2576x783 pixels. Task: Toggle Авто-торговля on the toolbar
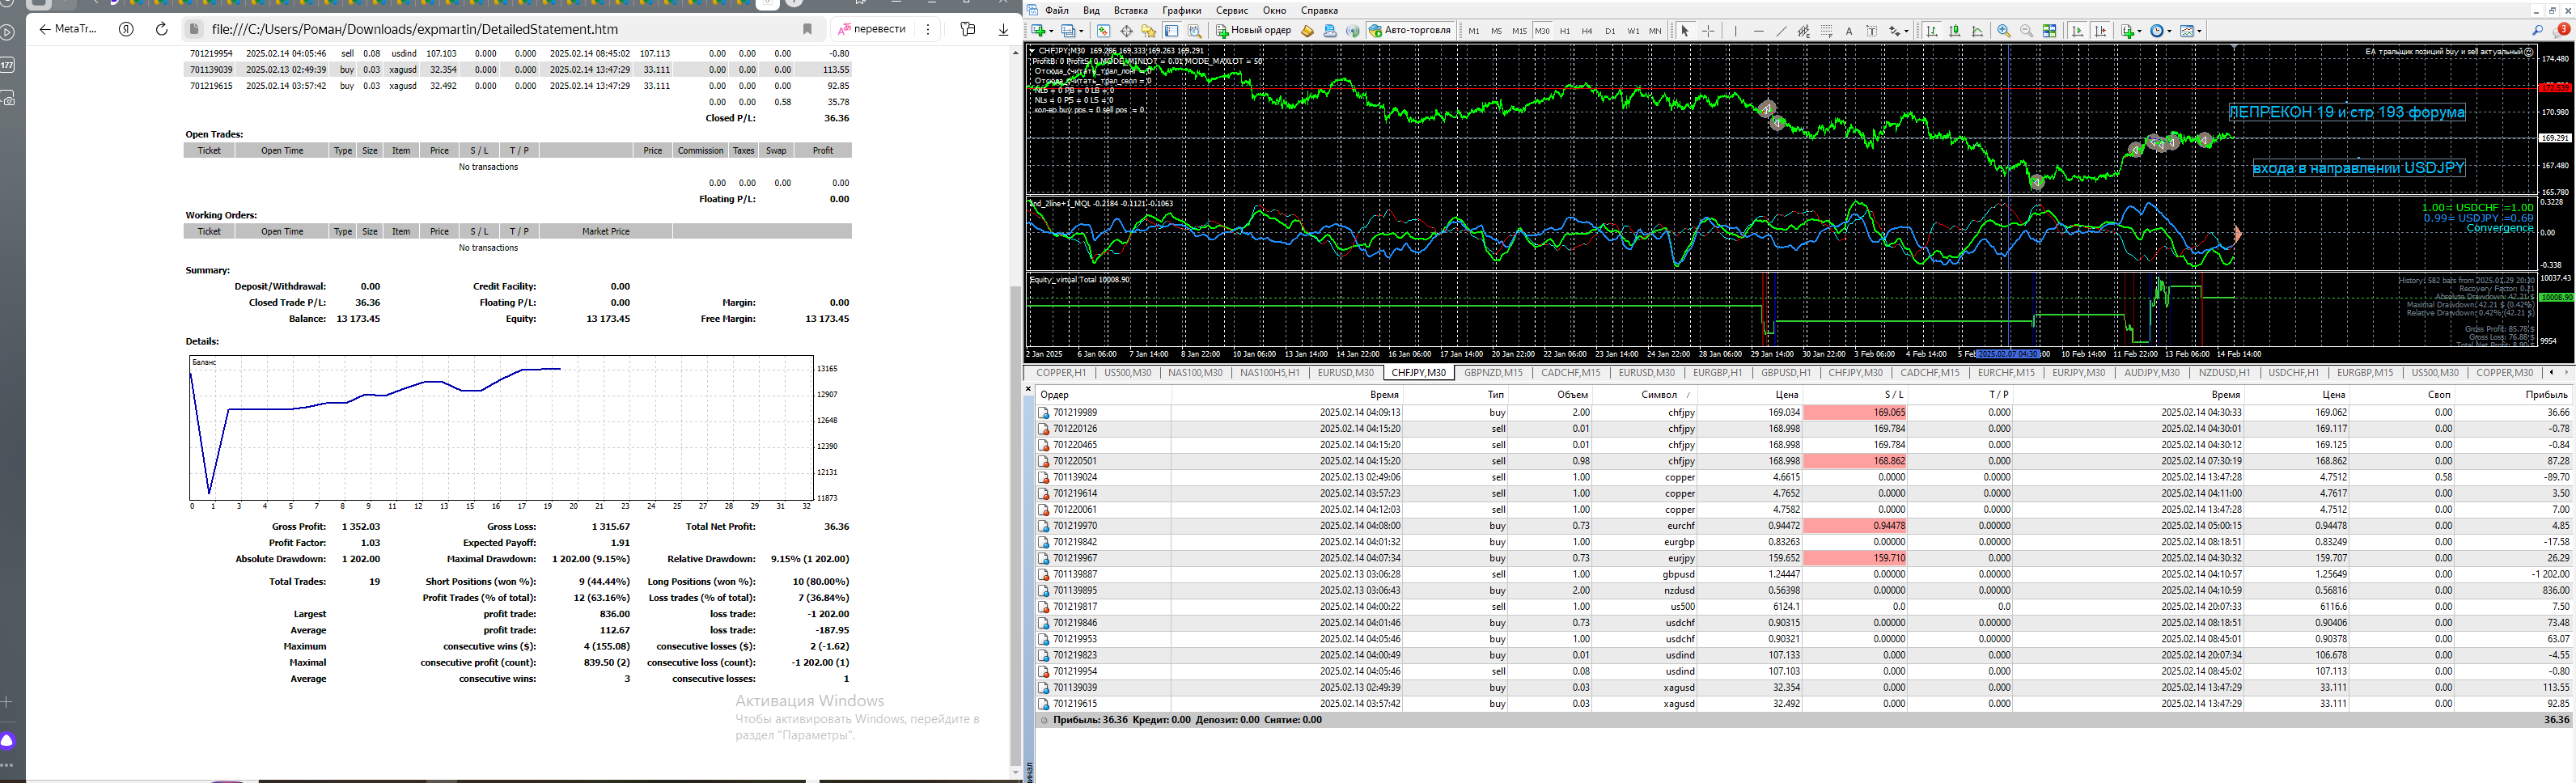tap(1409, 31)
